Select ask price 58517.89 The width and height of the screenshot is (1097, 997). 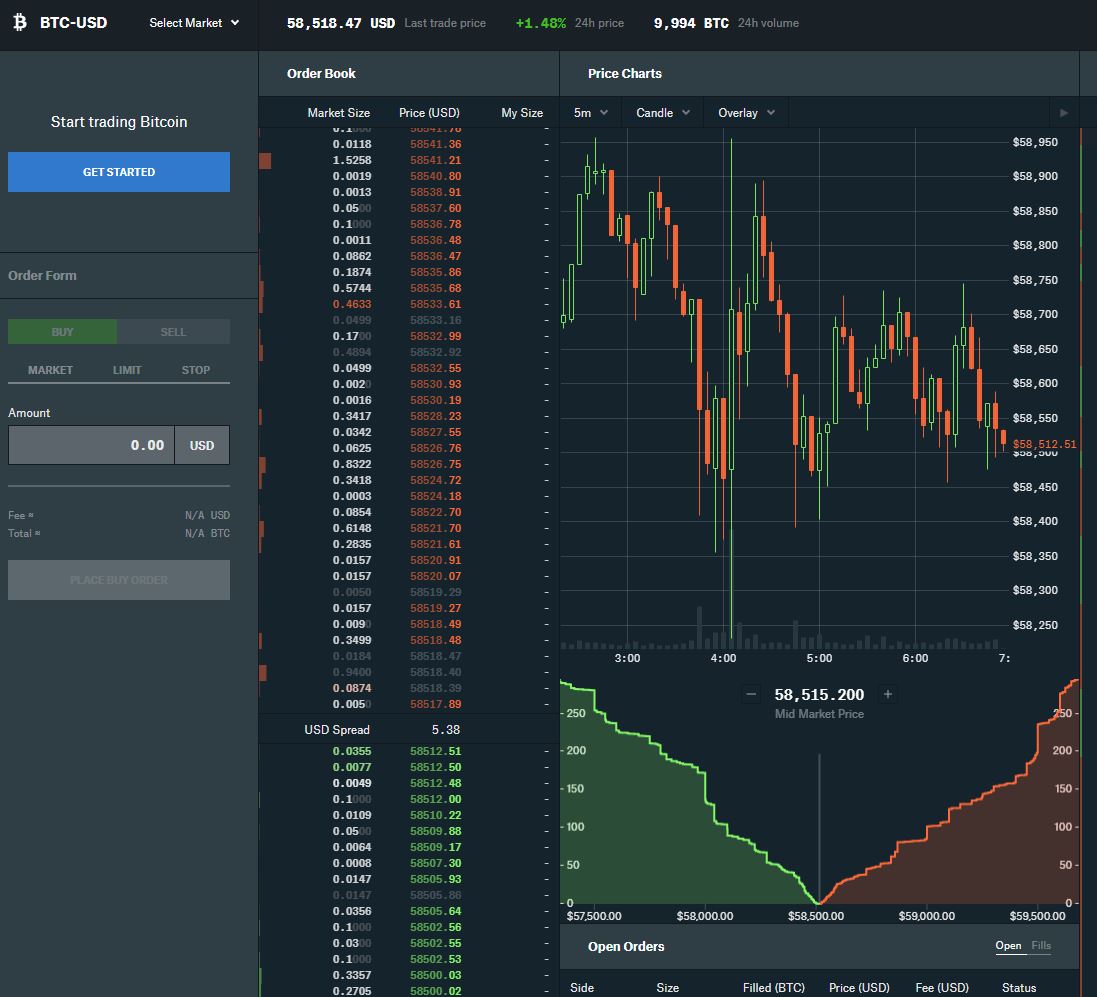[435, 704]
